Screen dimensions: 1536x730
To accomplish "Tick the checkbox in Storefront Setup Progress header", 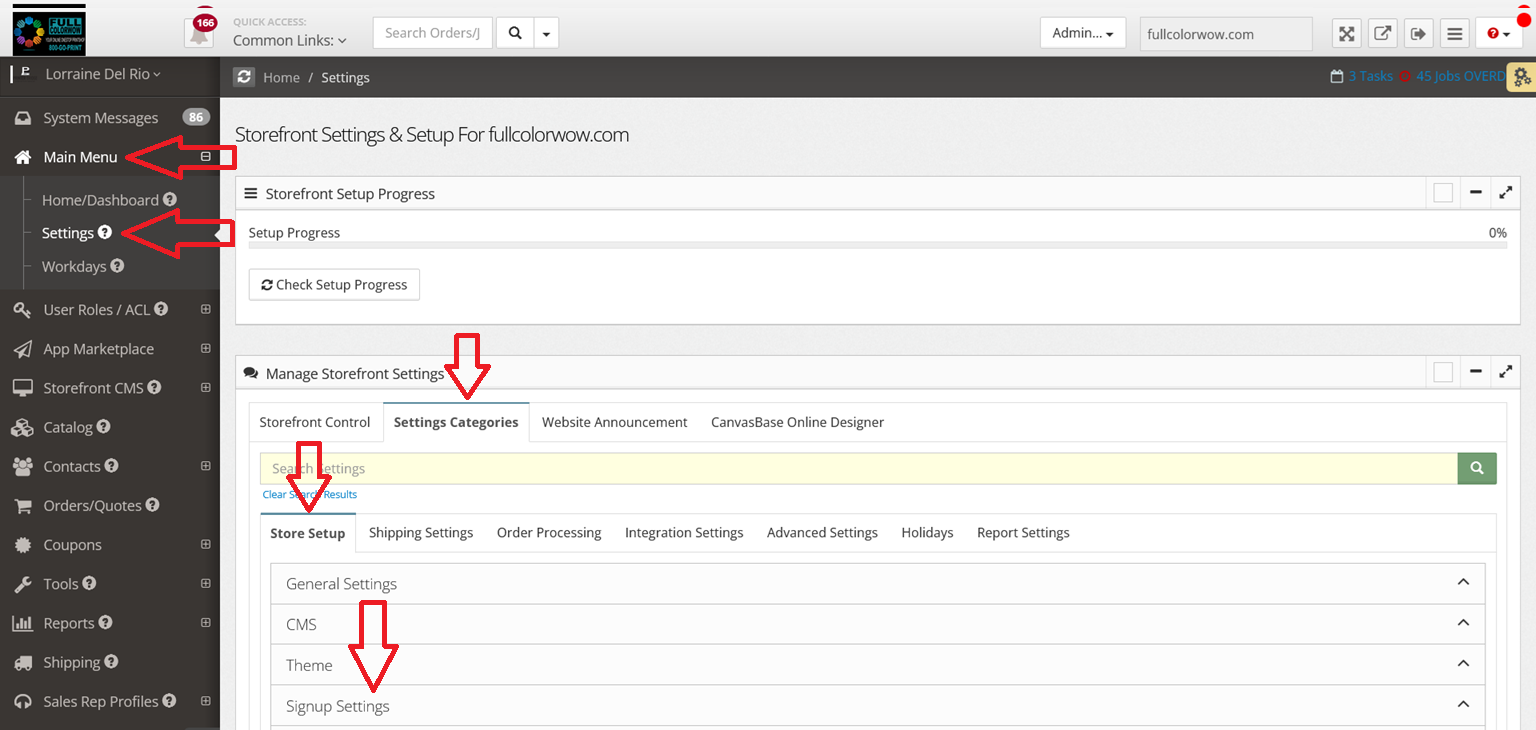I will coord(1443,193).
